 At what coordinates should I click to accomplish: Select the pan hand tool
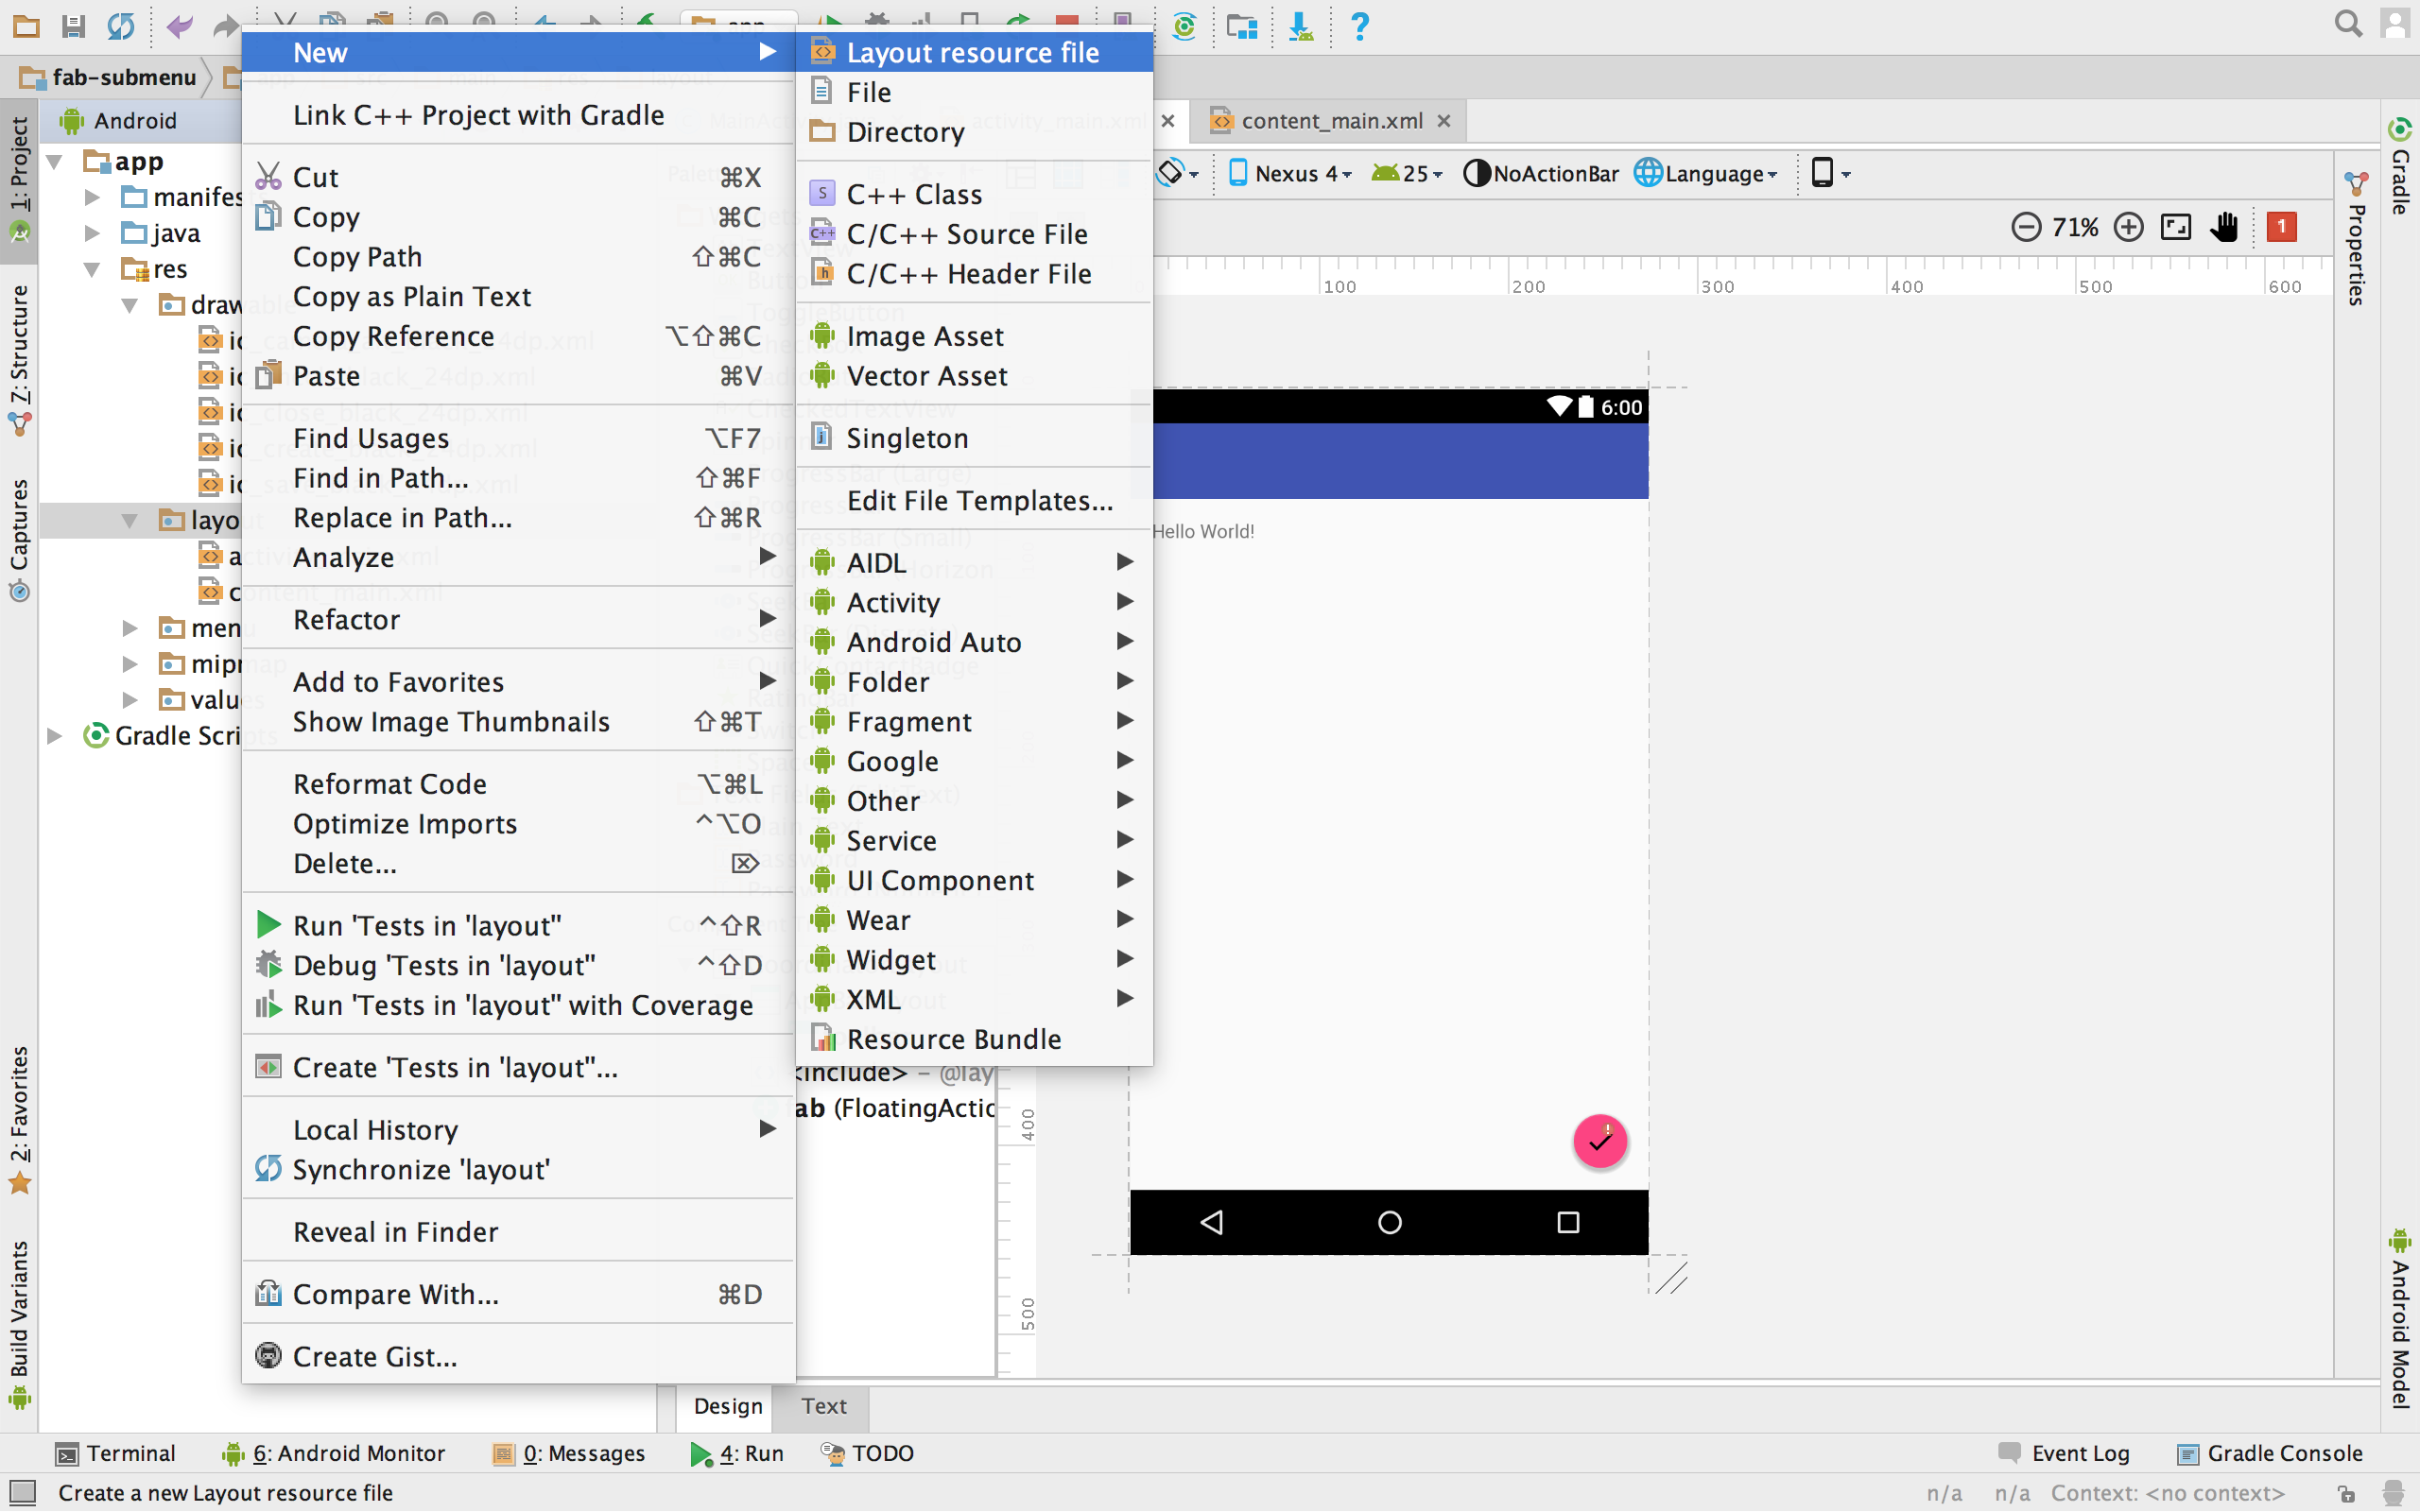2224,227
